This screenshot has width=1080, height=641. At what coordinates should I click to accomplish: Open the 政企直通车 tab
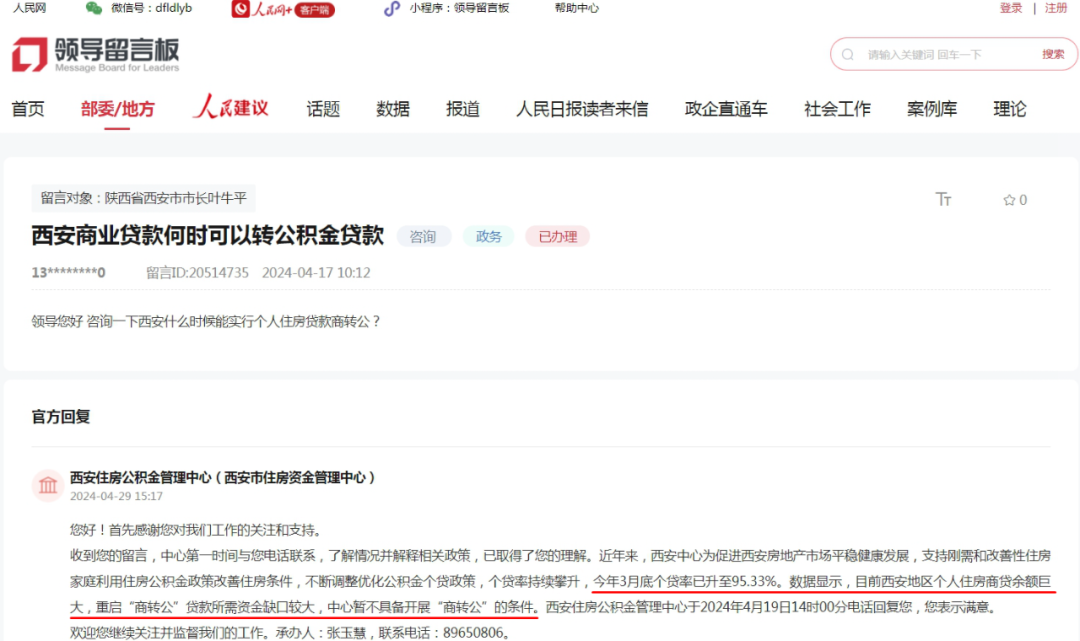(726, 109)
